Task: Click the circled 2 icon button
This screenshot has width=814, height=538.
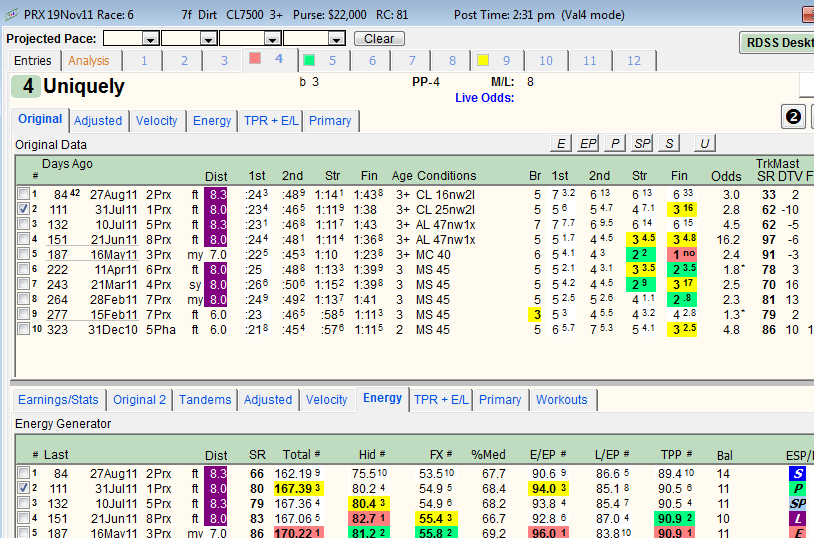Action: coord(793,116)
